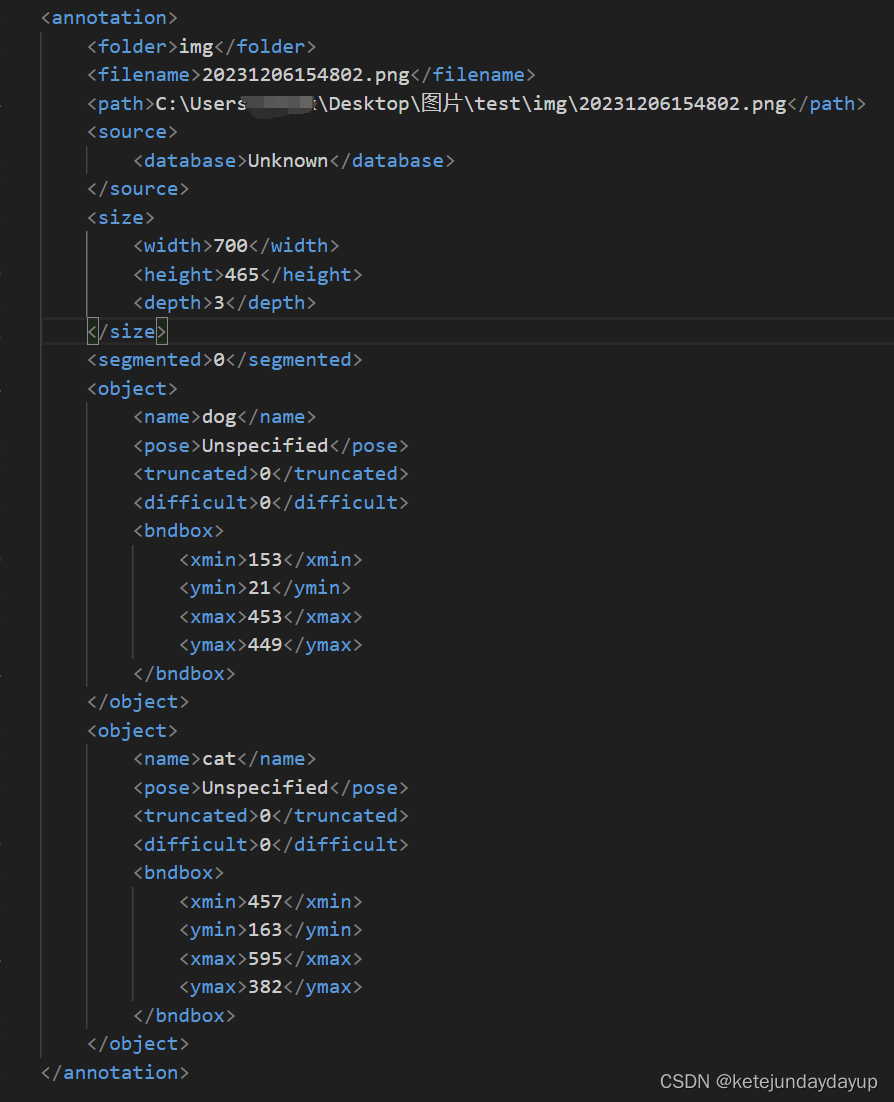Click the segmented value 0
The image size is (894, 1102).
219,359
